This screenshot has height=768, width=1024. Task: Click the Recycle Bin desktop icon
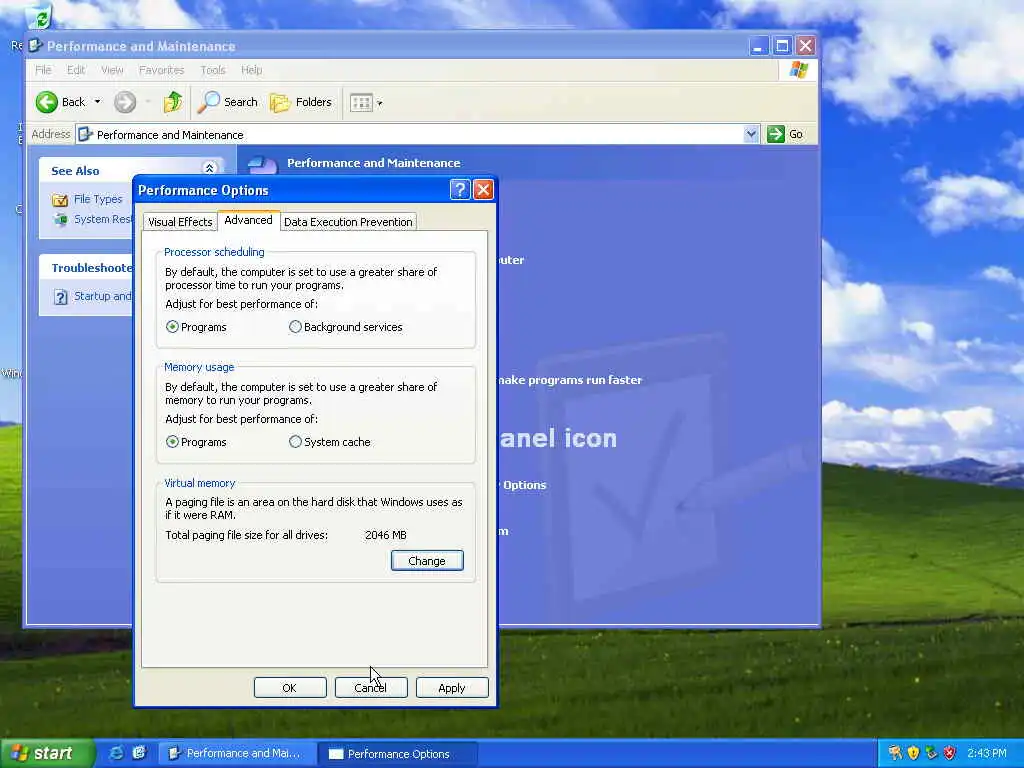[40, 18]
